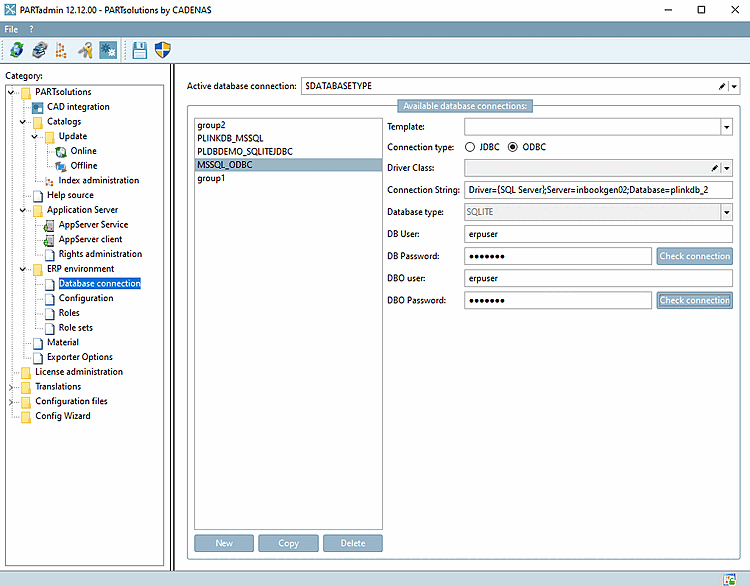
Task: Select the JDBC connection type
Action: [x=470, y=147]
